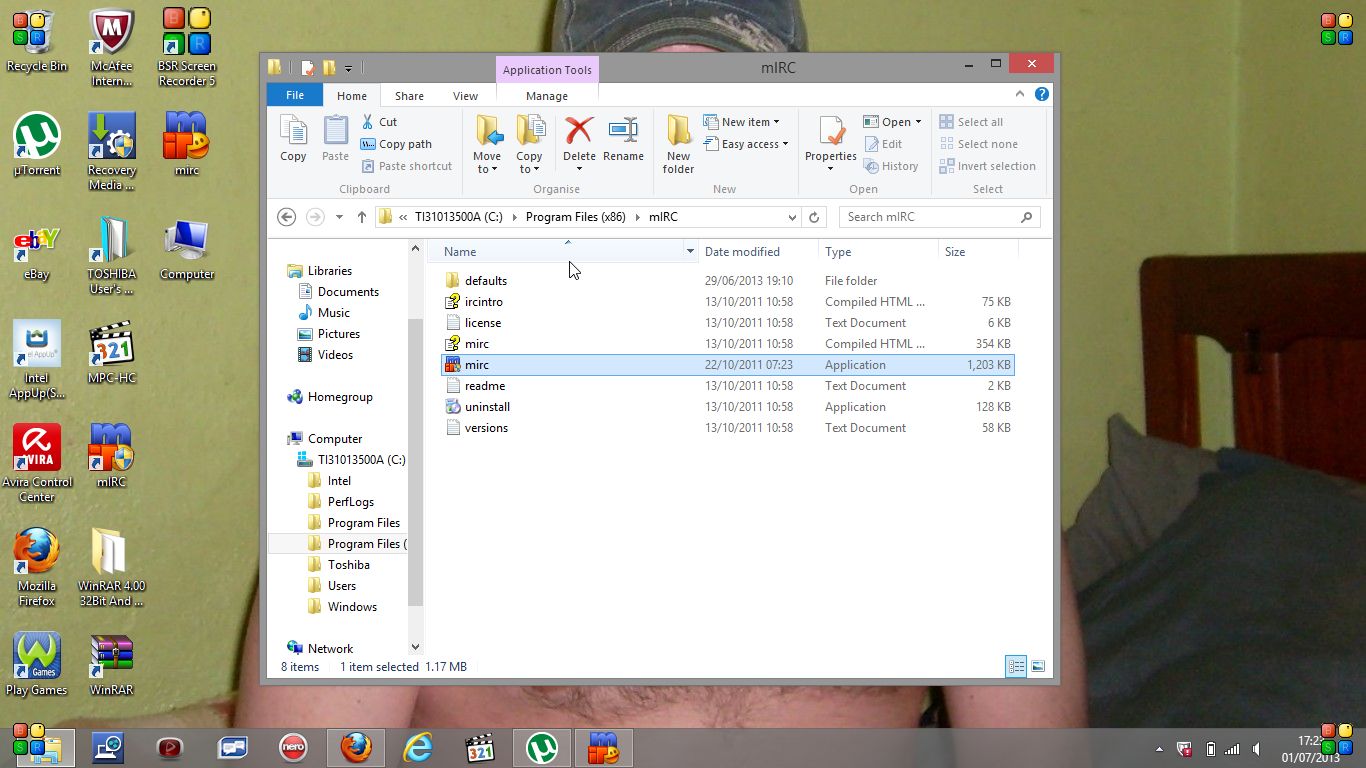Switch to the View ribbon tab
The height and width of the screenshot is (768, 1366).
tap(465, 96)
